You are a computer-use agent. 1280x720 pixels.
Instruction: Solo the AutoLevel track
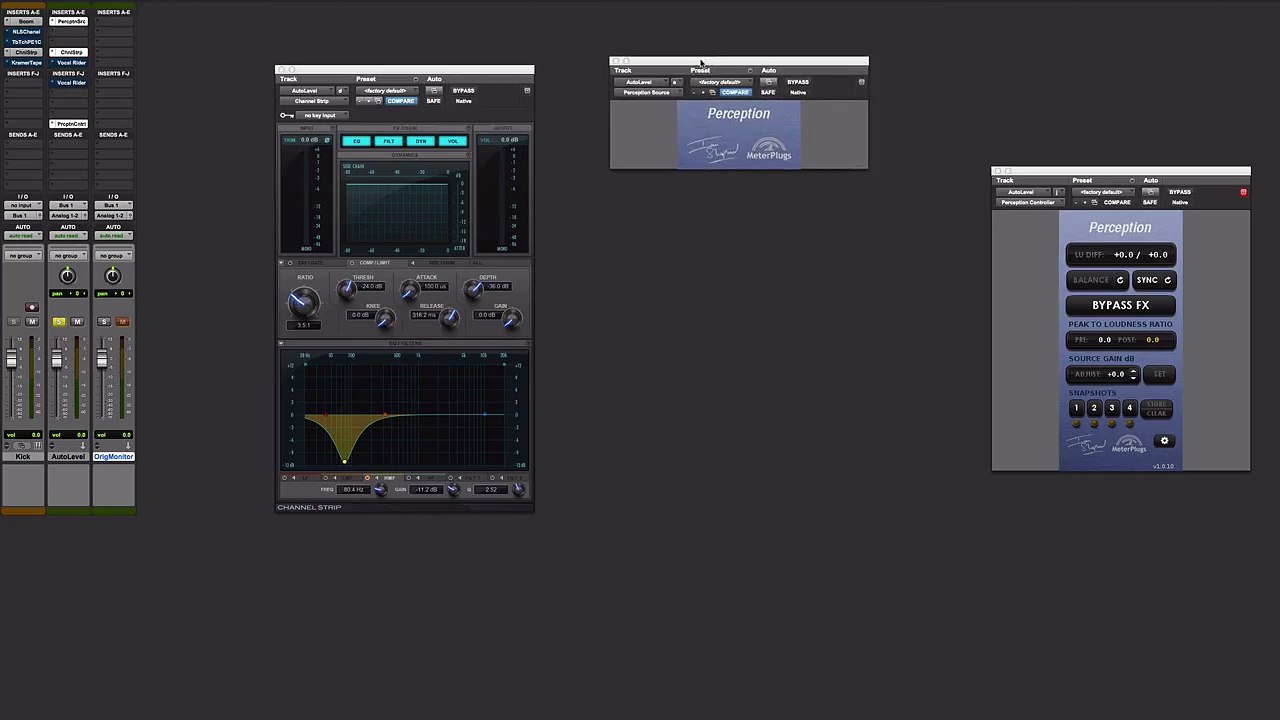coord(58,322)
